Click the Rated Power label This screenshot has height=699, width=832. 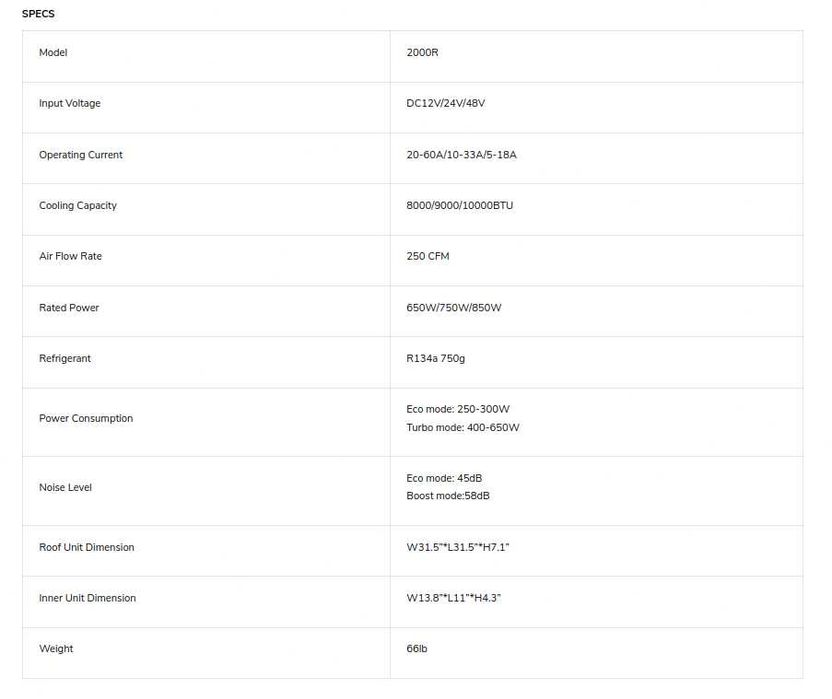tap(69, 307)
